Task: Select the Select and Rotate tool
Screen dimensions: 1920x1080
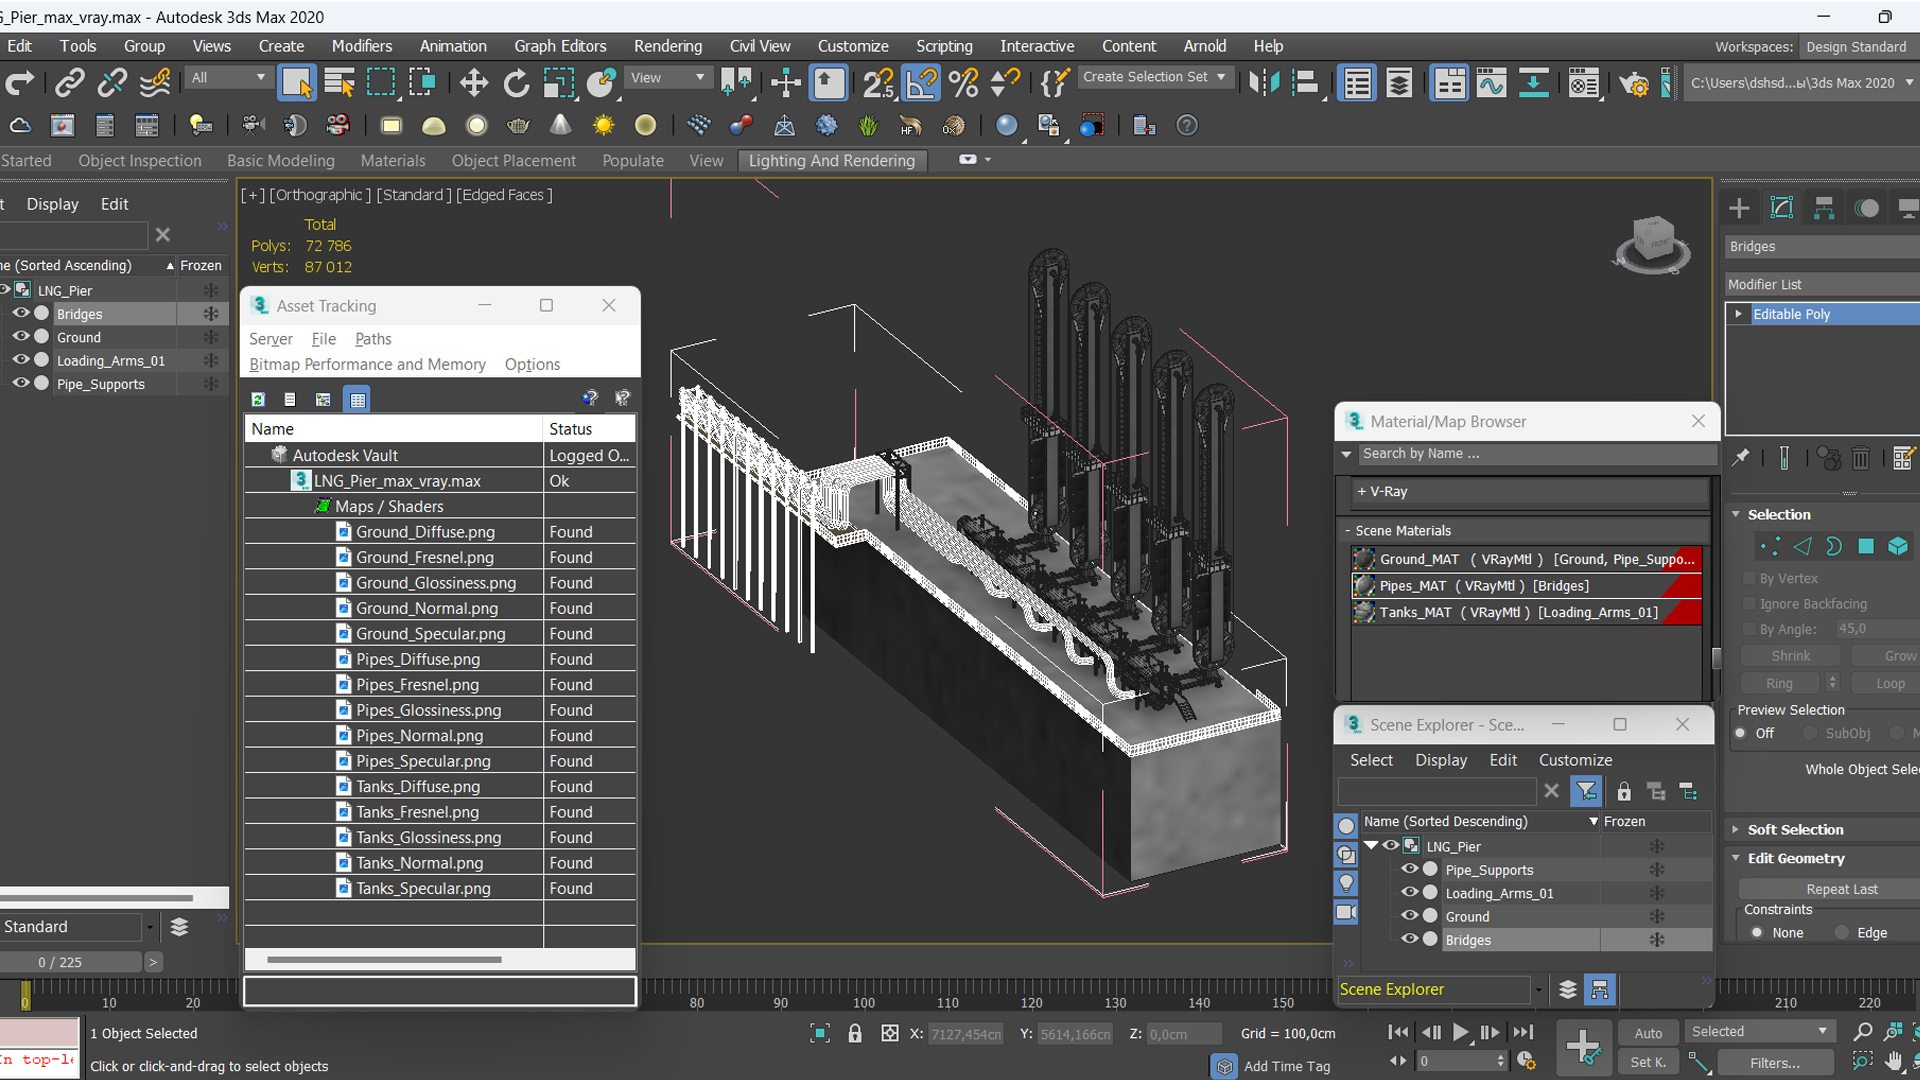Action: pyautogui.click(x=516, y=83)
